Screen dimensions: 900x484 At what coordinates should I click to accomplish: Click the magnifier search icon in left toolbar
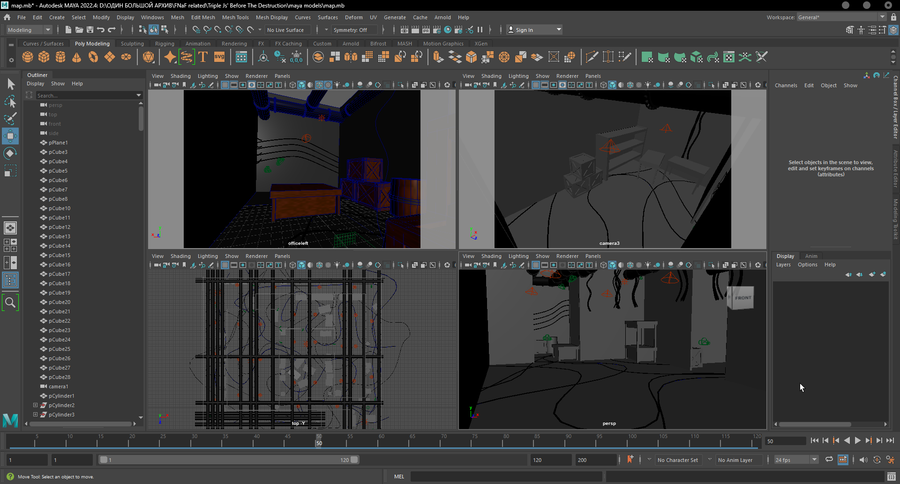click(x=10, y=303)
